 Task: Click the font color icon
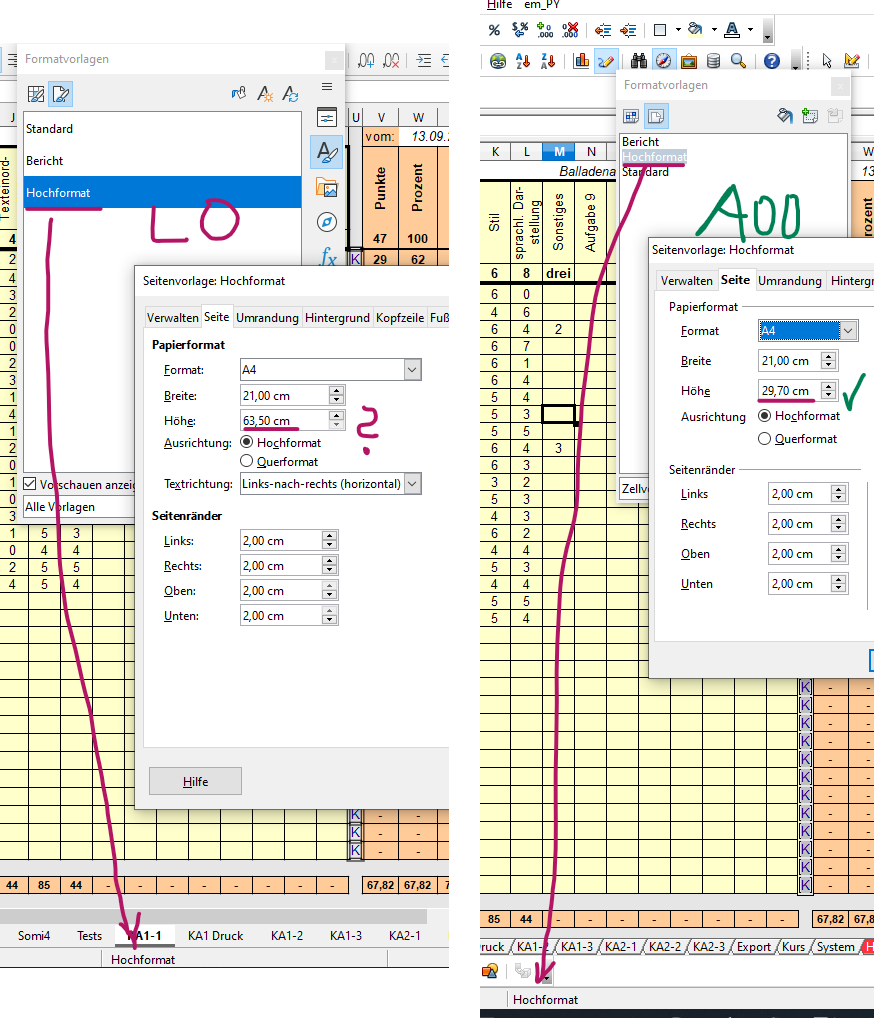click(x=733, y=30)
